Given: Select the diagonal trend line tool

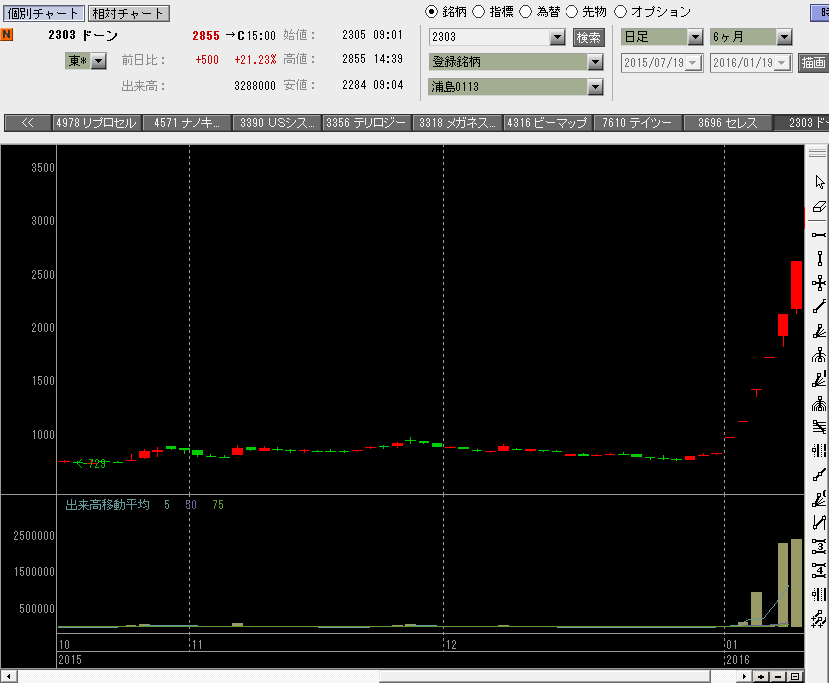Looking at the screenshot, I should coord(819,307).
